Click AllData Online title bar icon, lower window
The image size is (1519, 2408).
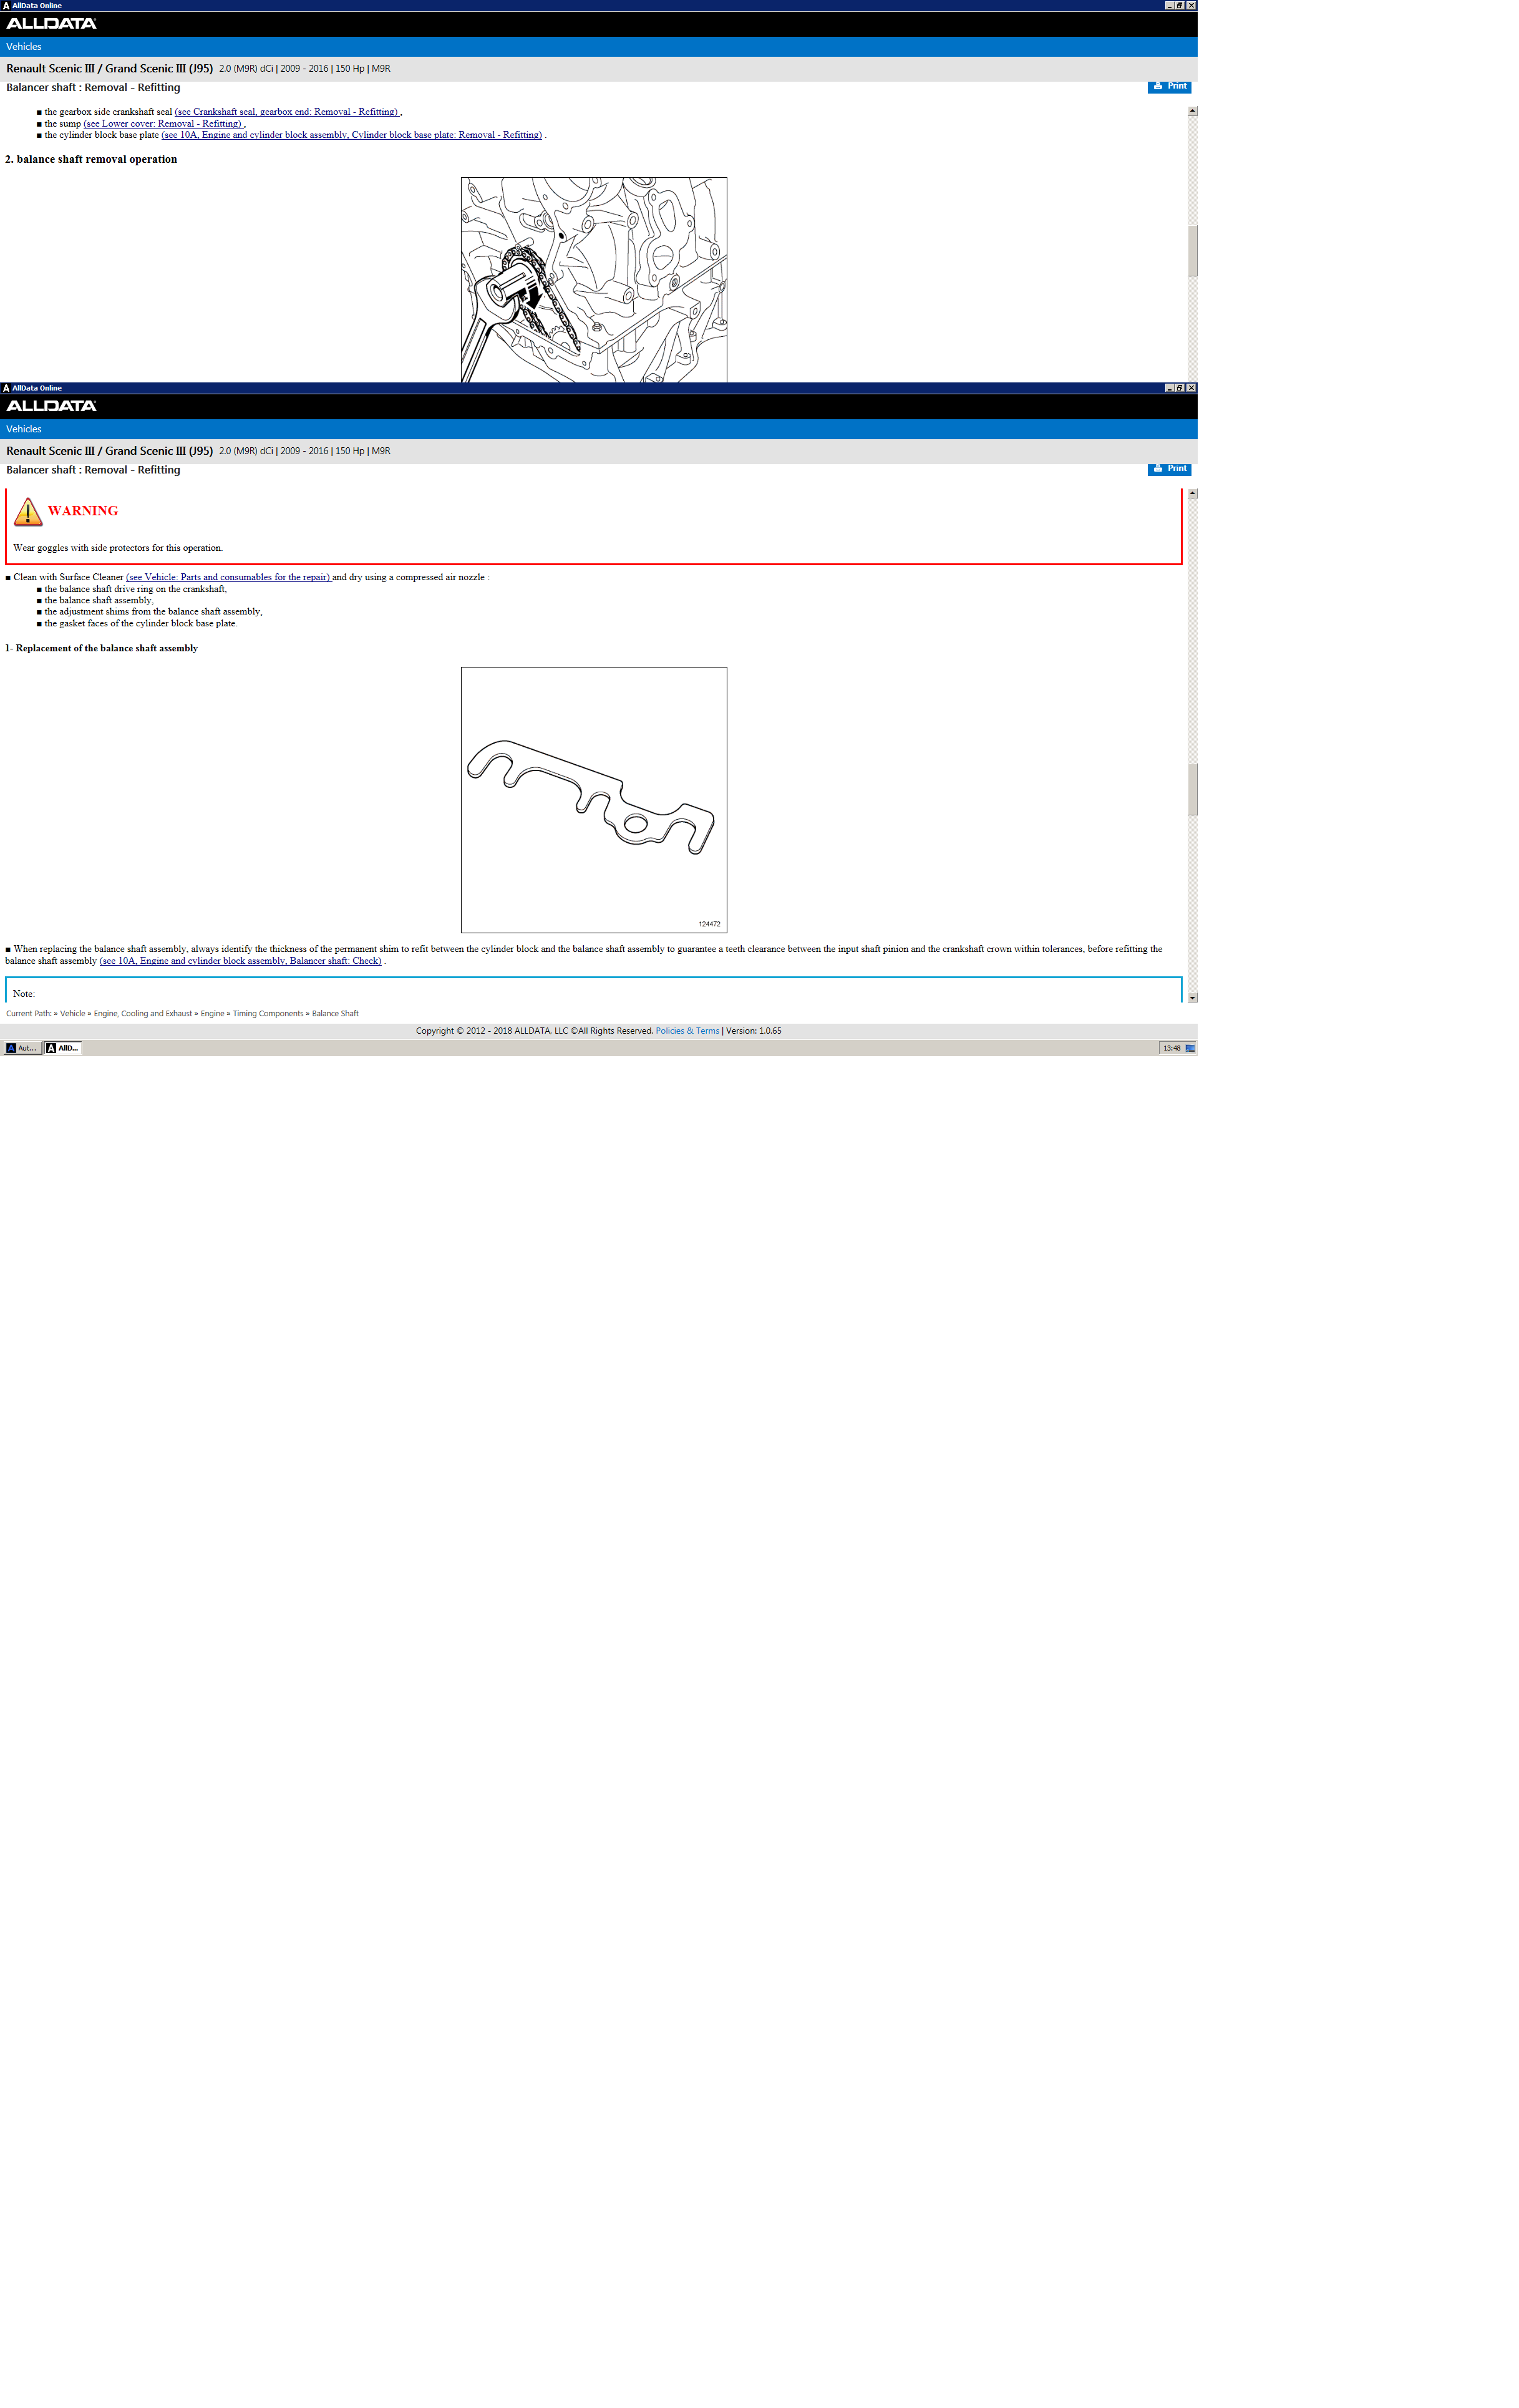6,388
